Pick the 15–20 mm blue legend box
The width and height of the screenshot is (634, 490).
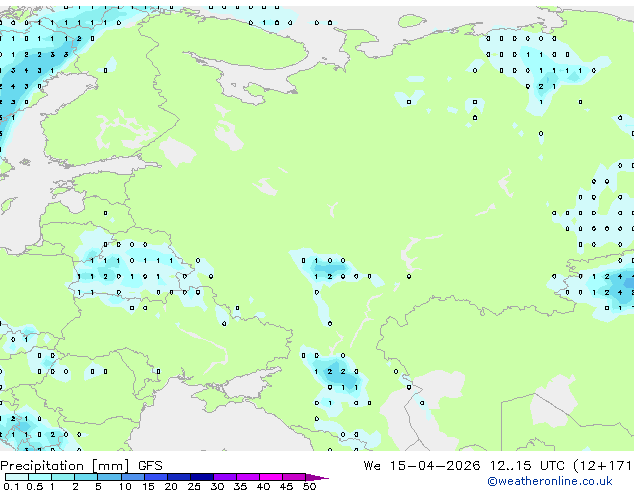[x=155, y=477]
